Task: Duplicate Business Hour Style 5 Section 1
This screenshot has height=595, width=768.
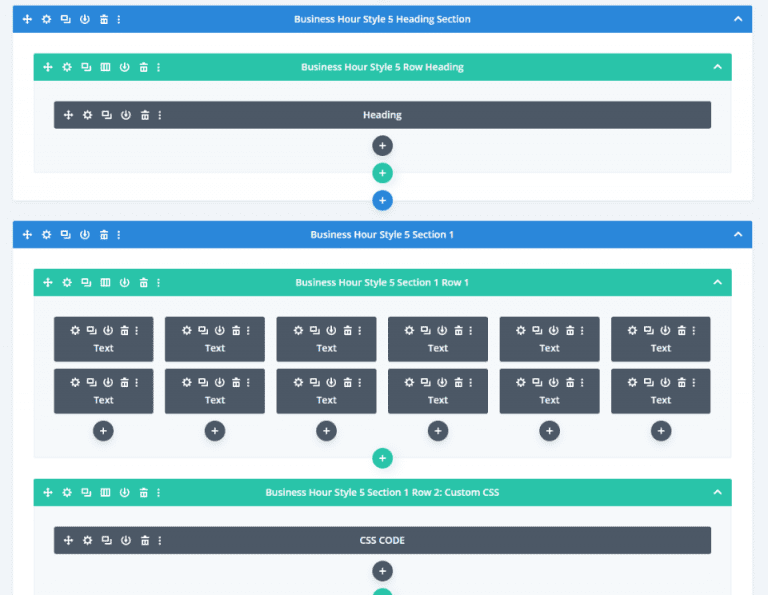Action: click(65, 235)
